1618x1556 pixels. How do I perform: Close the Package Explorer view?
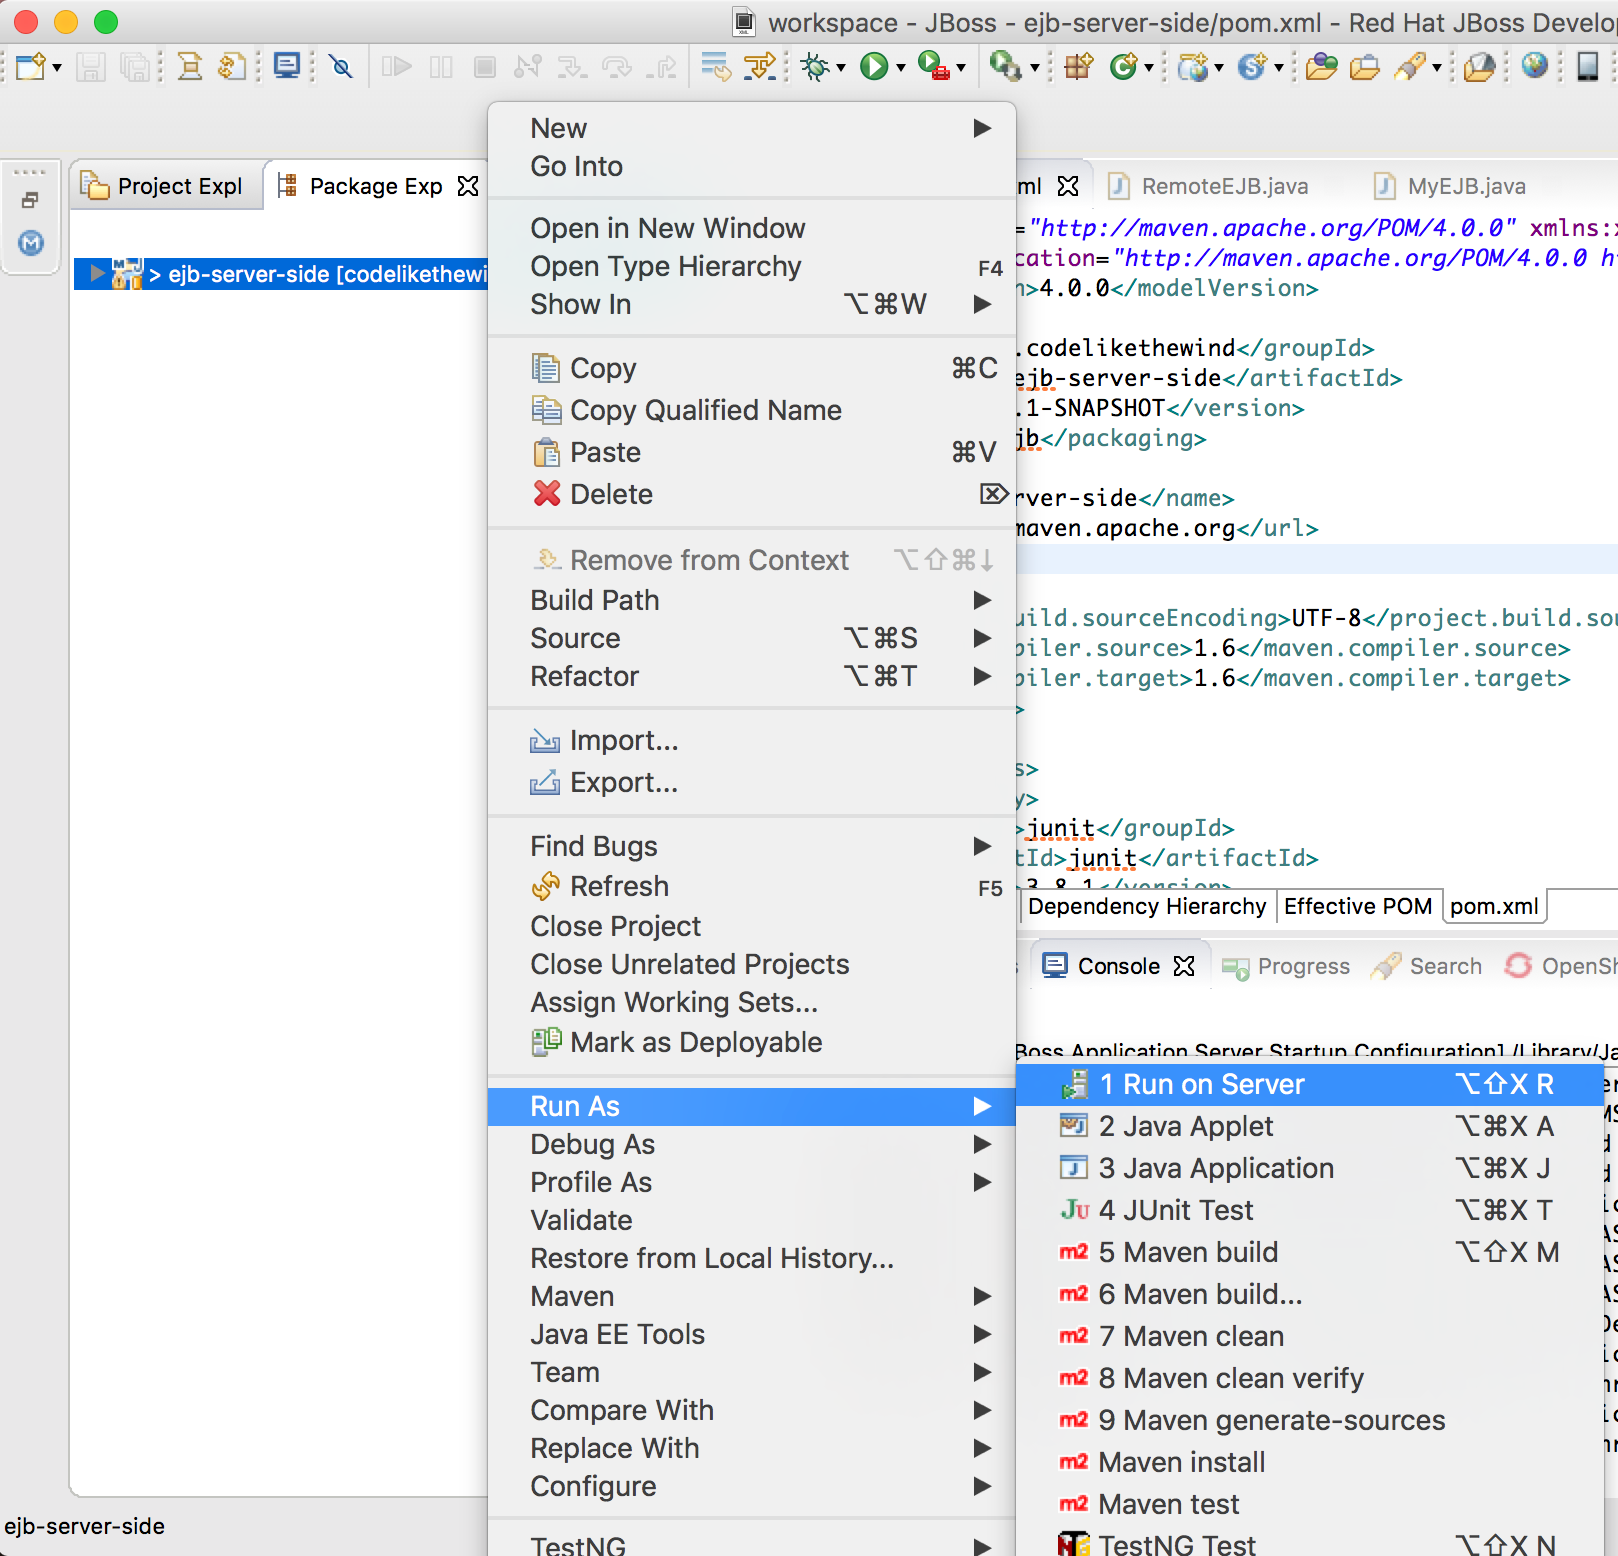468,187
